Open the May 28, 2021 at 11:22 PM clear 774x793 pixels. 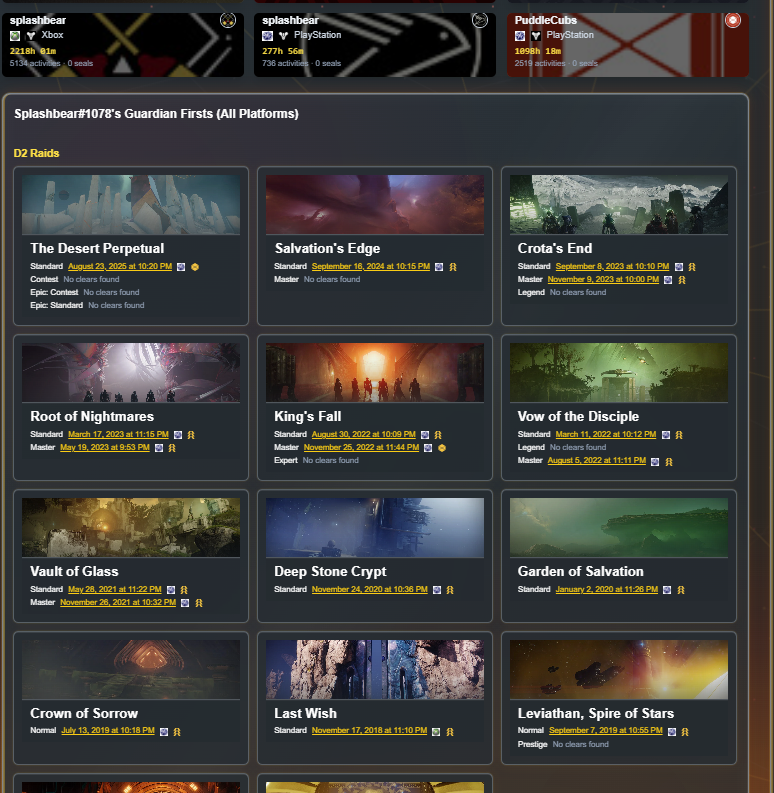115,589
